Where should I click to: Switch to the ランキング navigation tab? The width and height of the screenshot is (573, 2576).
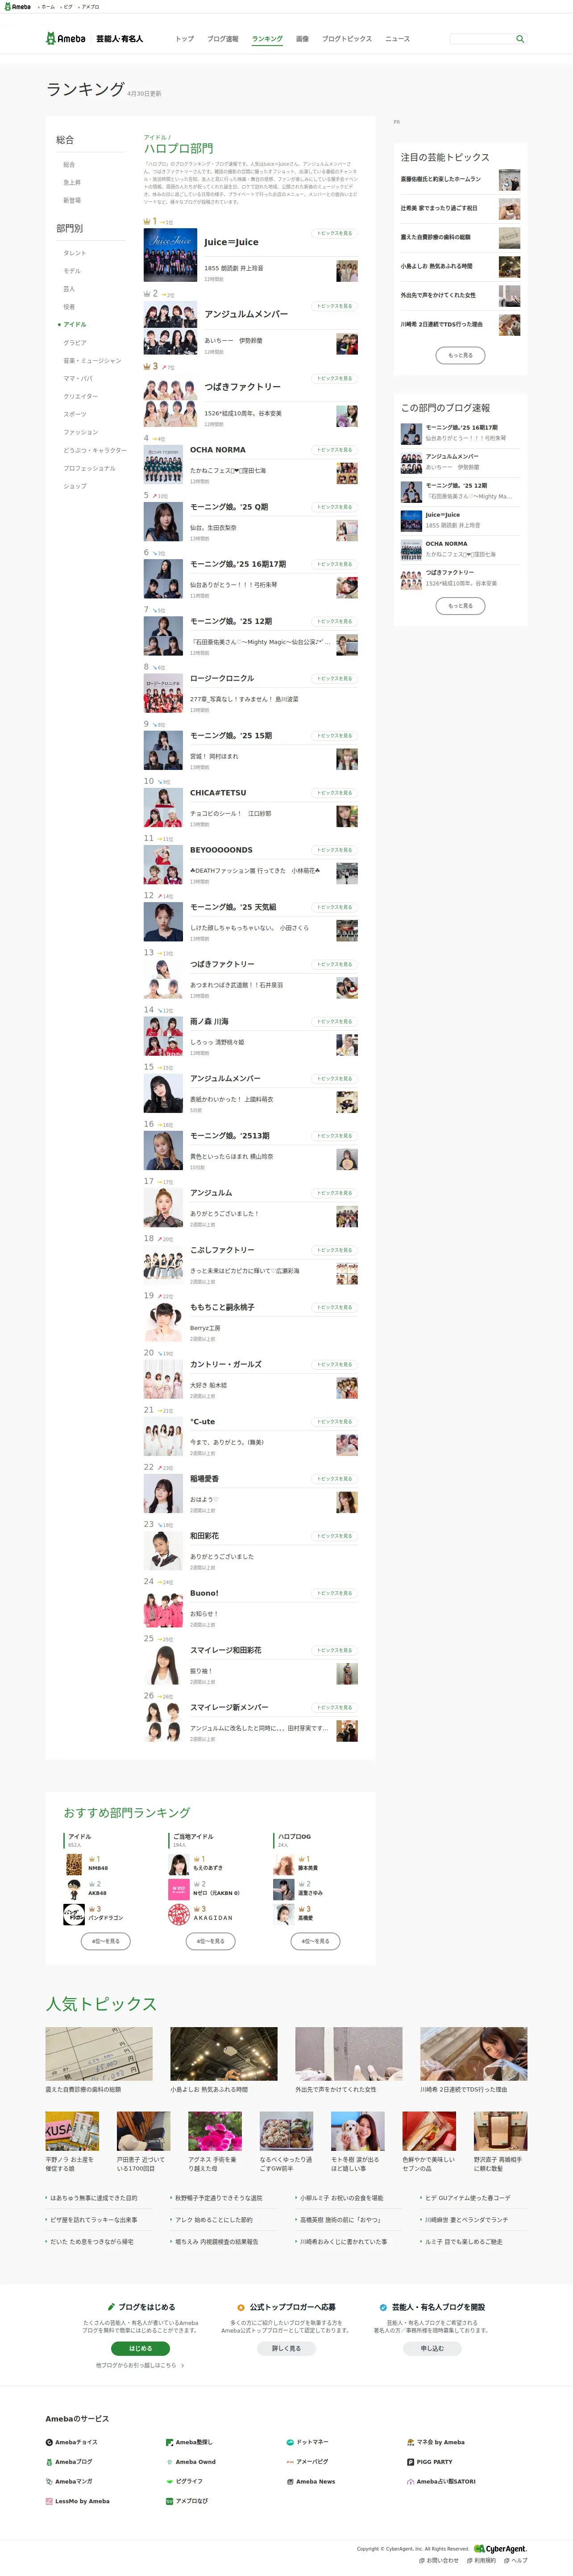tap(267, 39)
